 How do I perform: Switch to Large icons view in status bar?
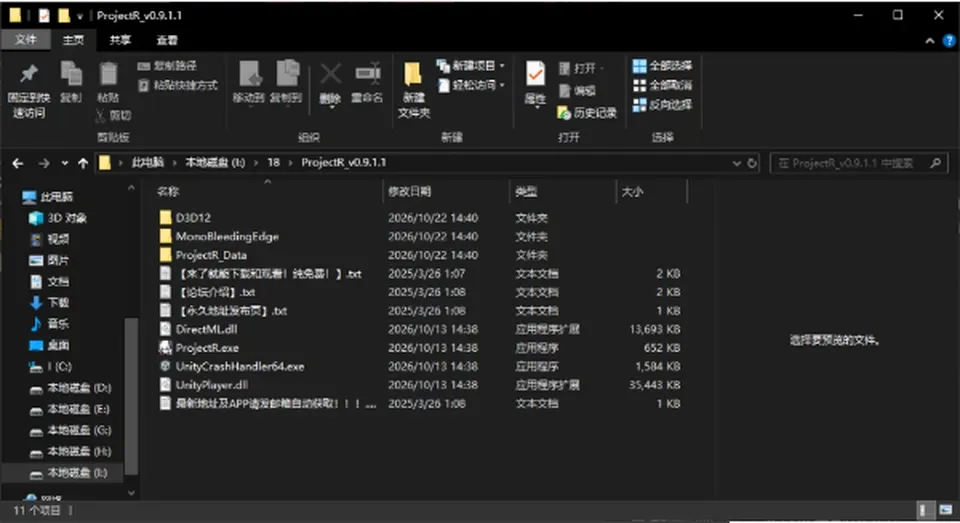coord(946,510)
